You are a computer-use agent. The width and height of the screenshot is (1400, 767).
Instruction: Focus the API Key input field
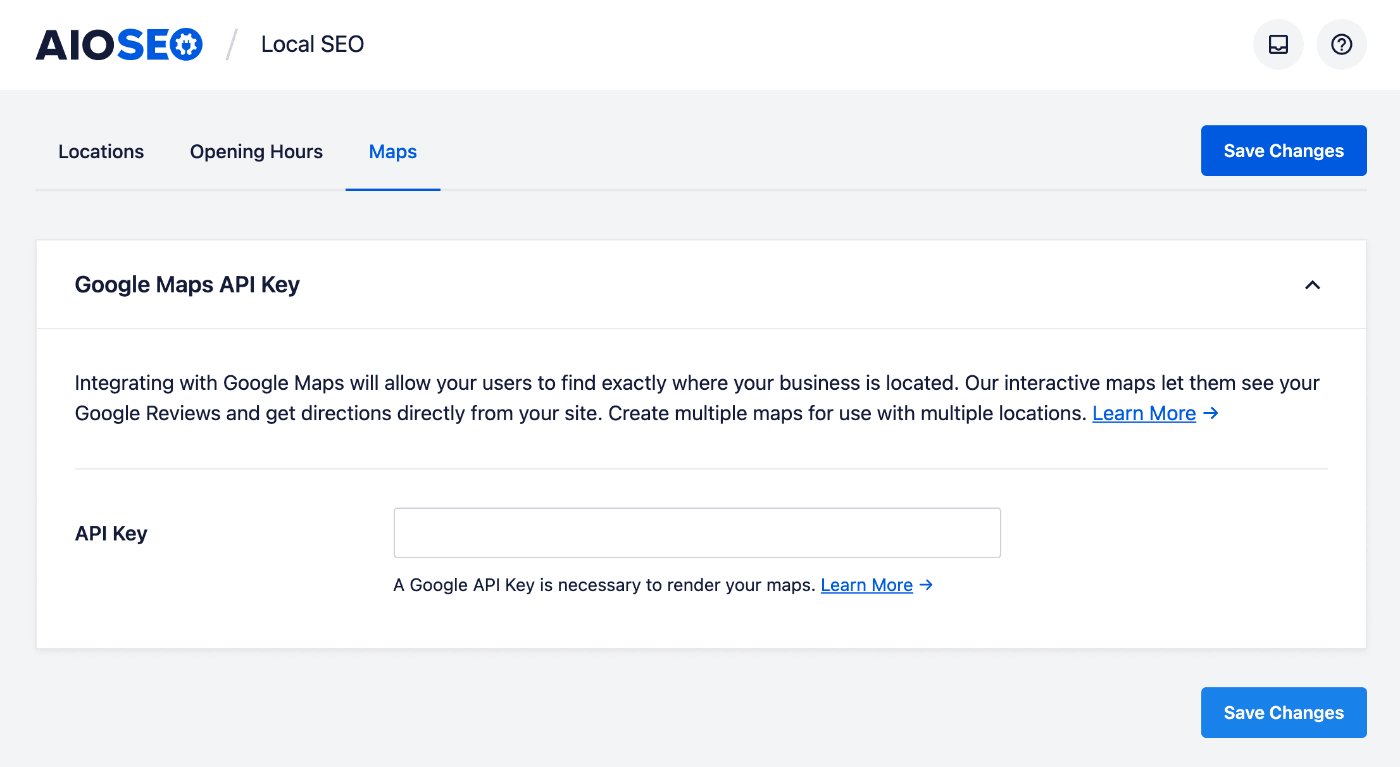coord(697,533)
